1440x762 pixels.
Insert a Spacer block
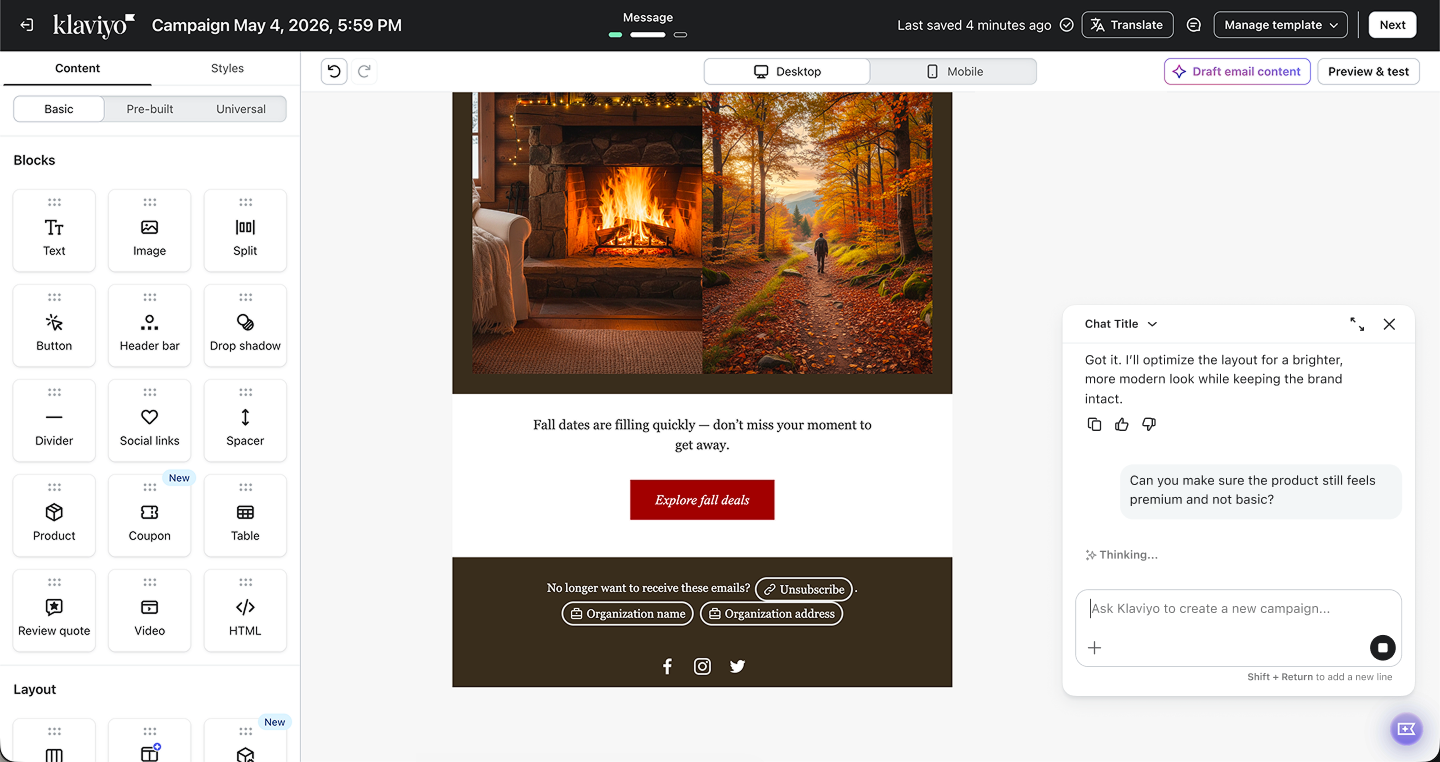245,420
